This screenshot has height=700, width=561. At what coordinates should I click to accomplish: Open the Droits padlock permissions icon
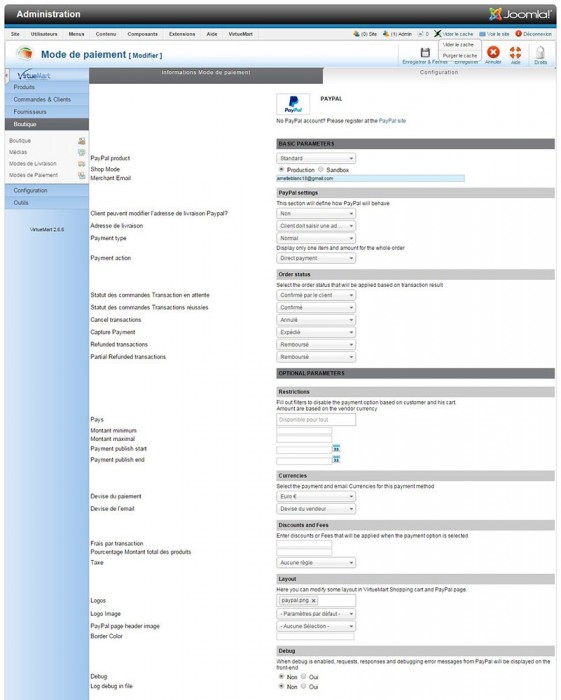pos(540,52)
